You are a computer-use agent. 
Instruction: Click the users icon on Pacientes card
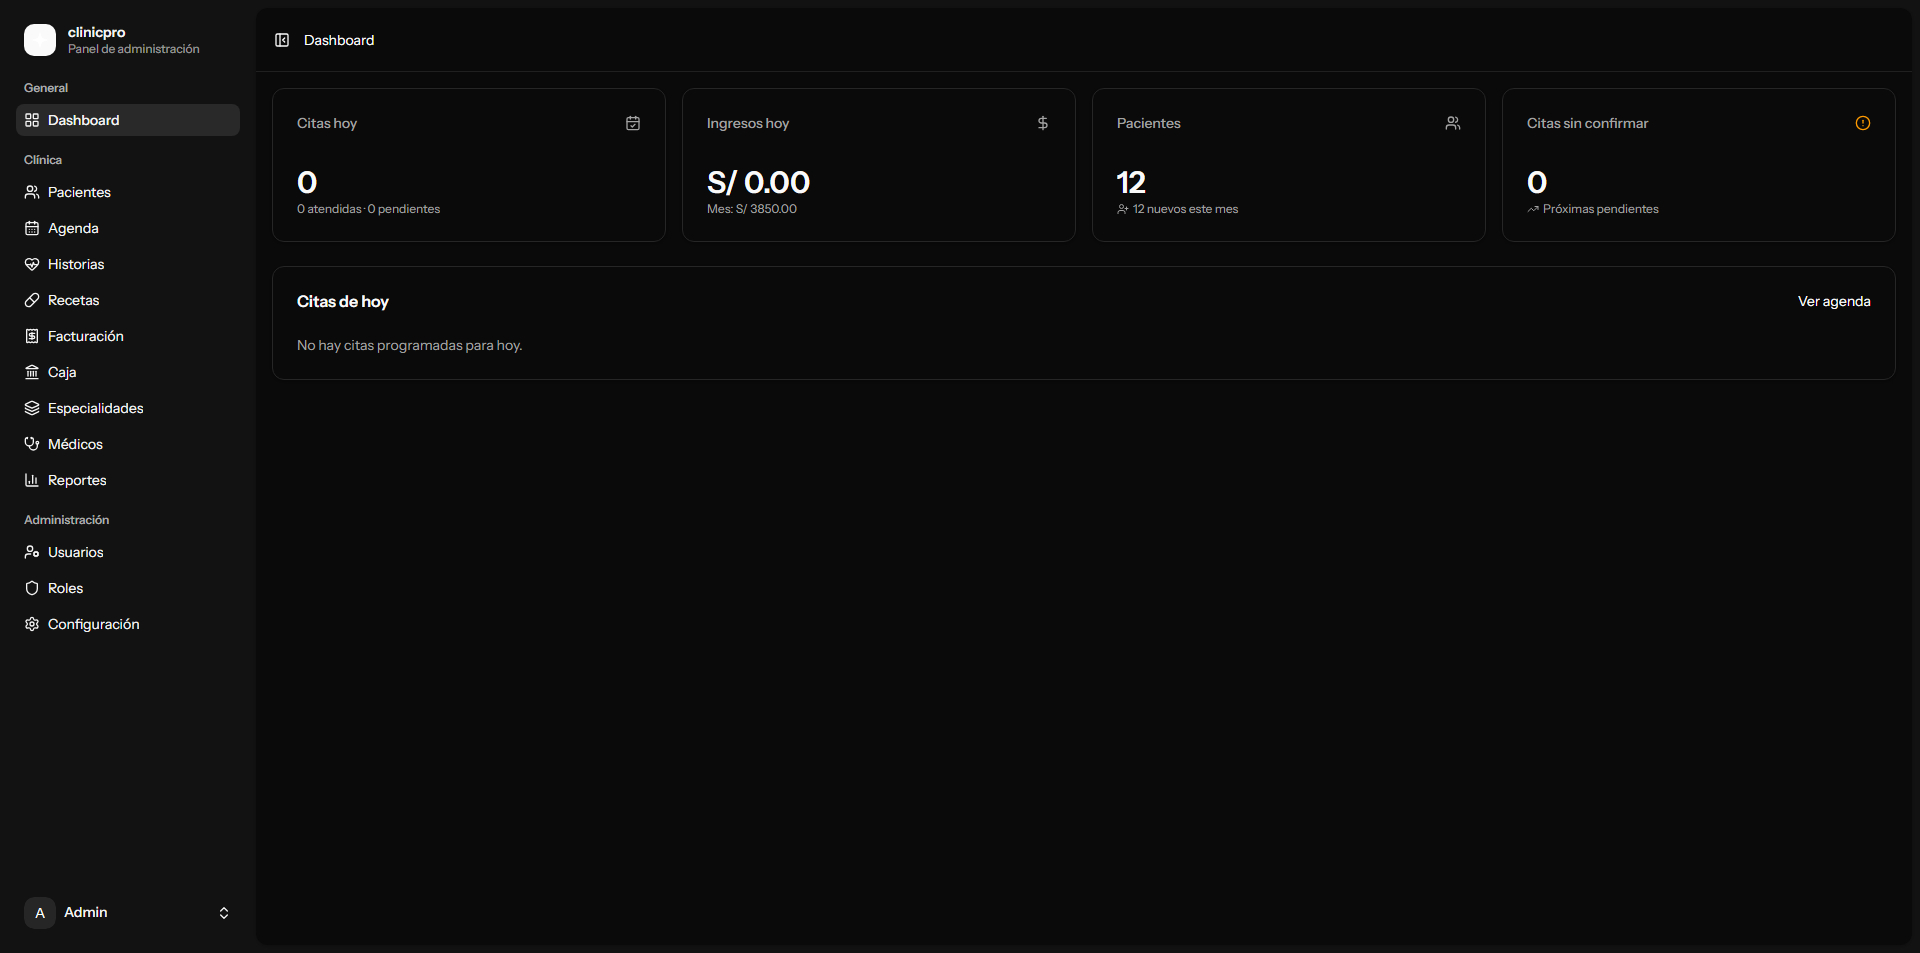pos(1453,123)
